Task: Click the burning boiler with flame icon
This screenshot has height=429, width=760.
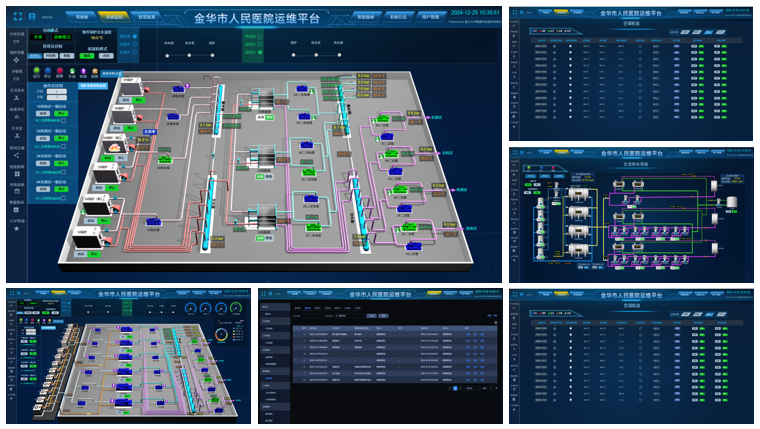Action: [114, 146]
